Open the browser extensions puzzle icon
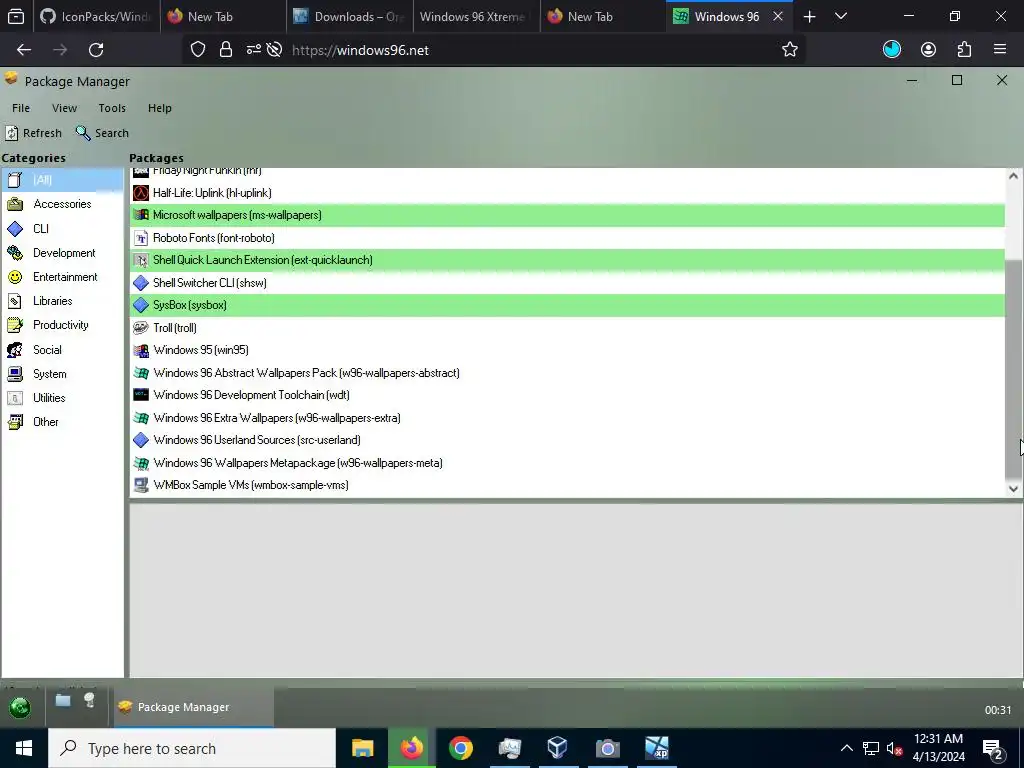1024x768 pixels. coord(964,50)
